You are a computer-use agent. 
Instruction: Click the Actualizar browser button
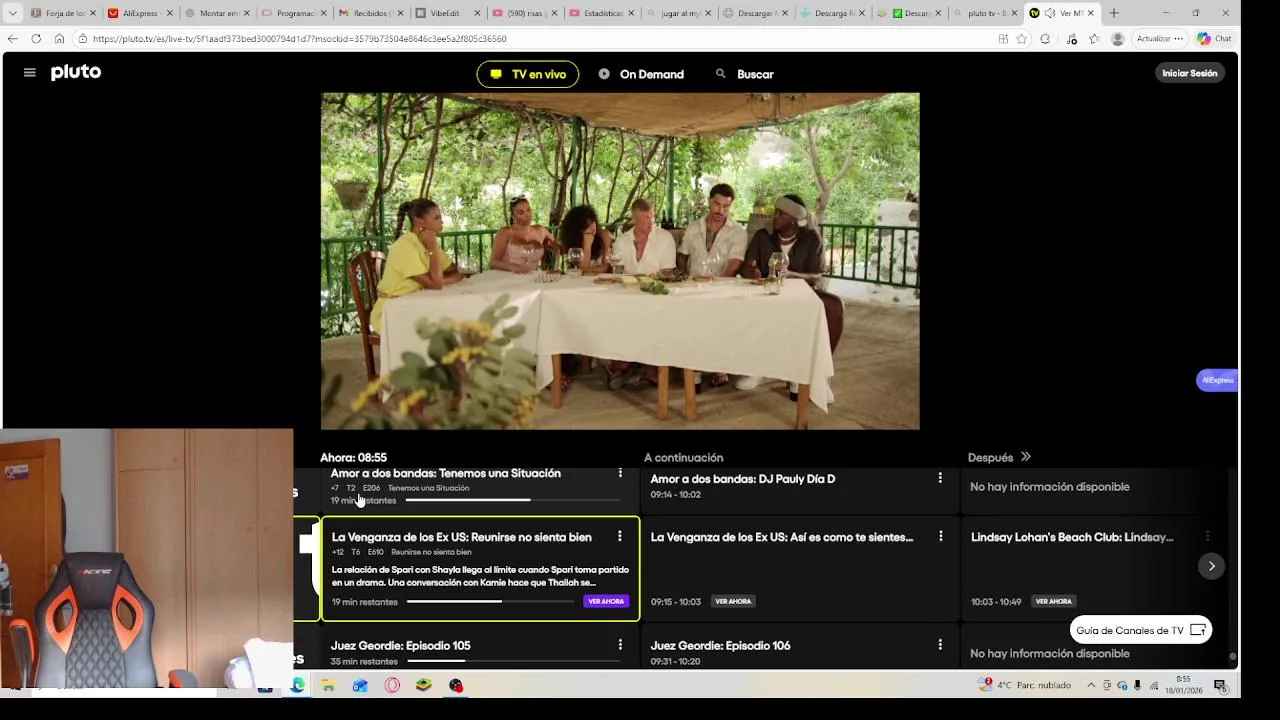[1159, 38]
